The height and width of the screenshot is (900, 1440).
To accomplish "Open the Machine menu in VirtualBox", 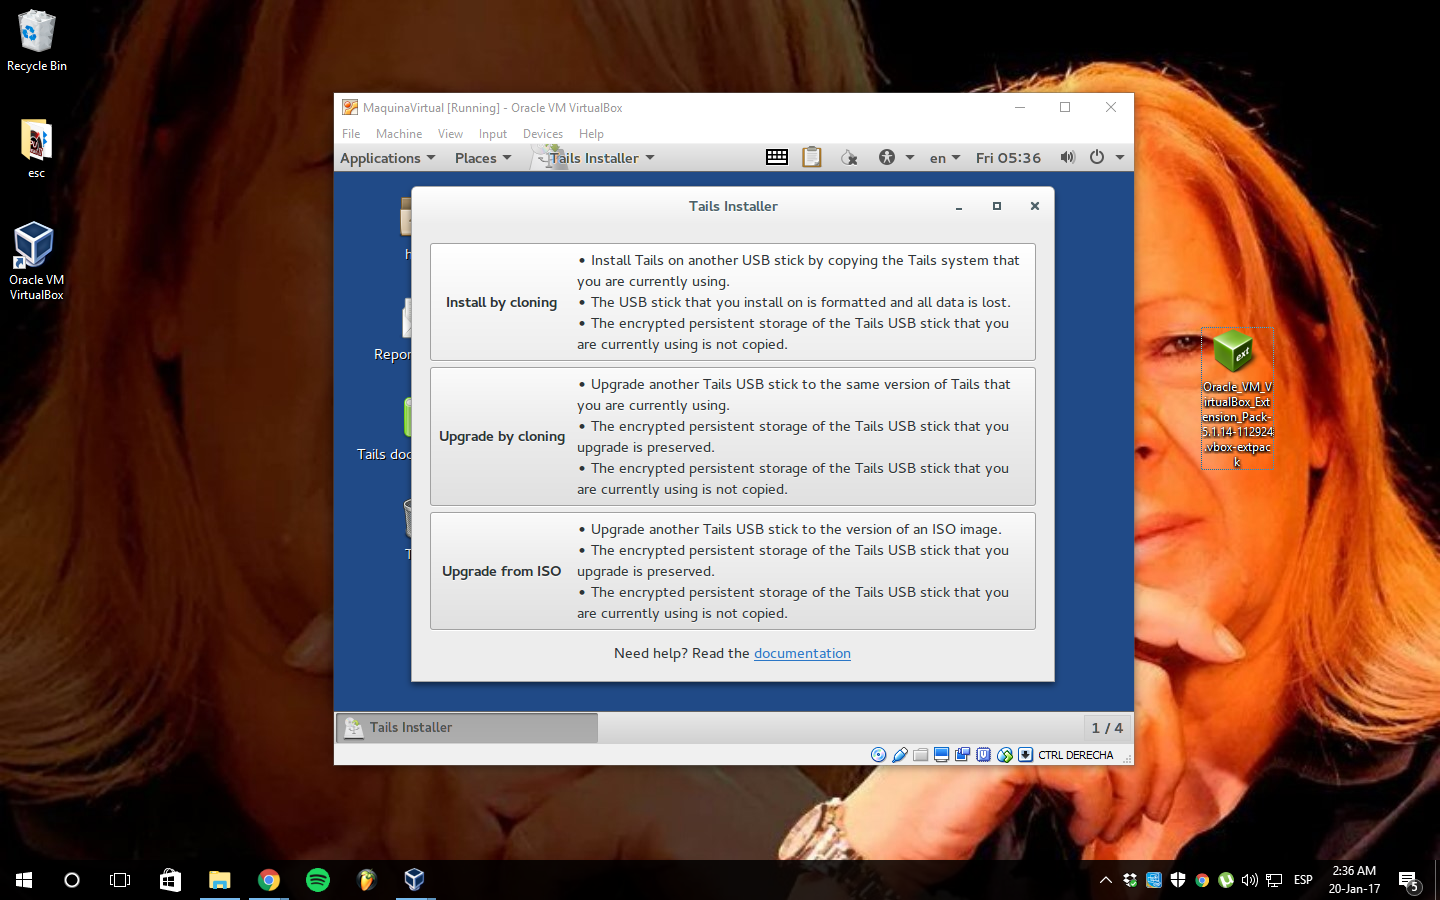I will tap(399, 134).
